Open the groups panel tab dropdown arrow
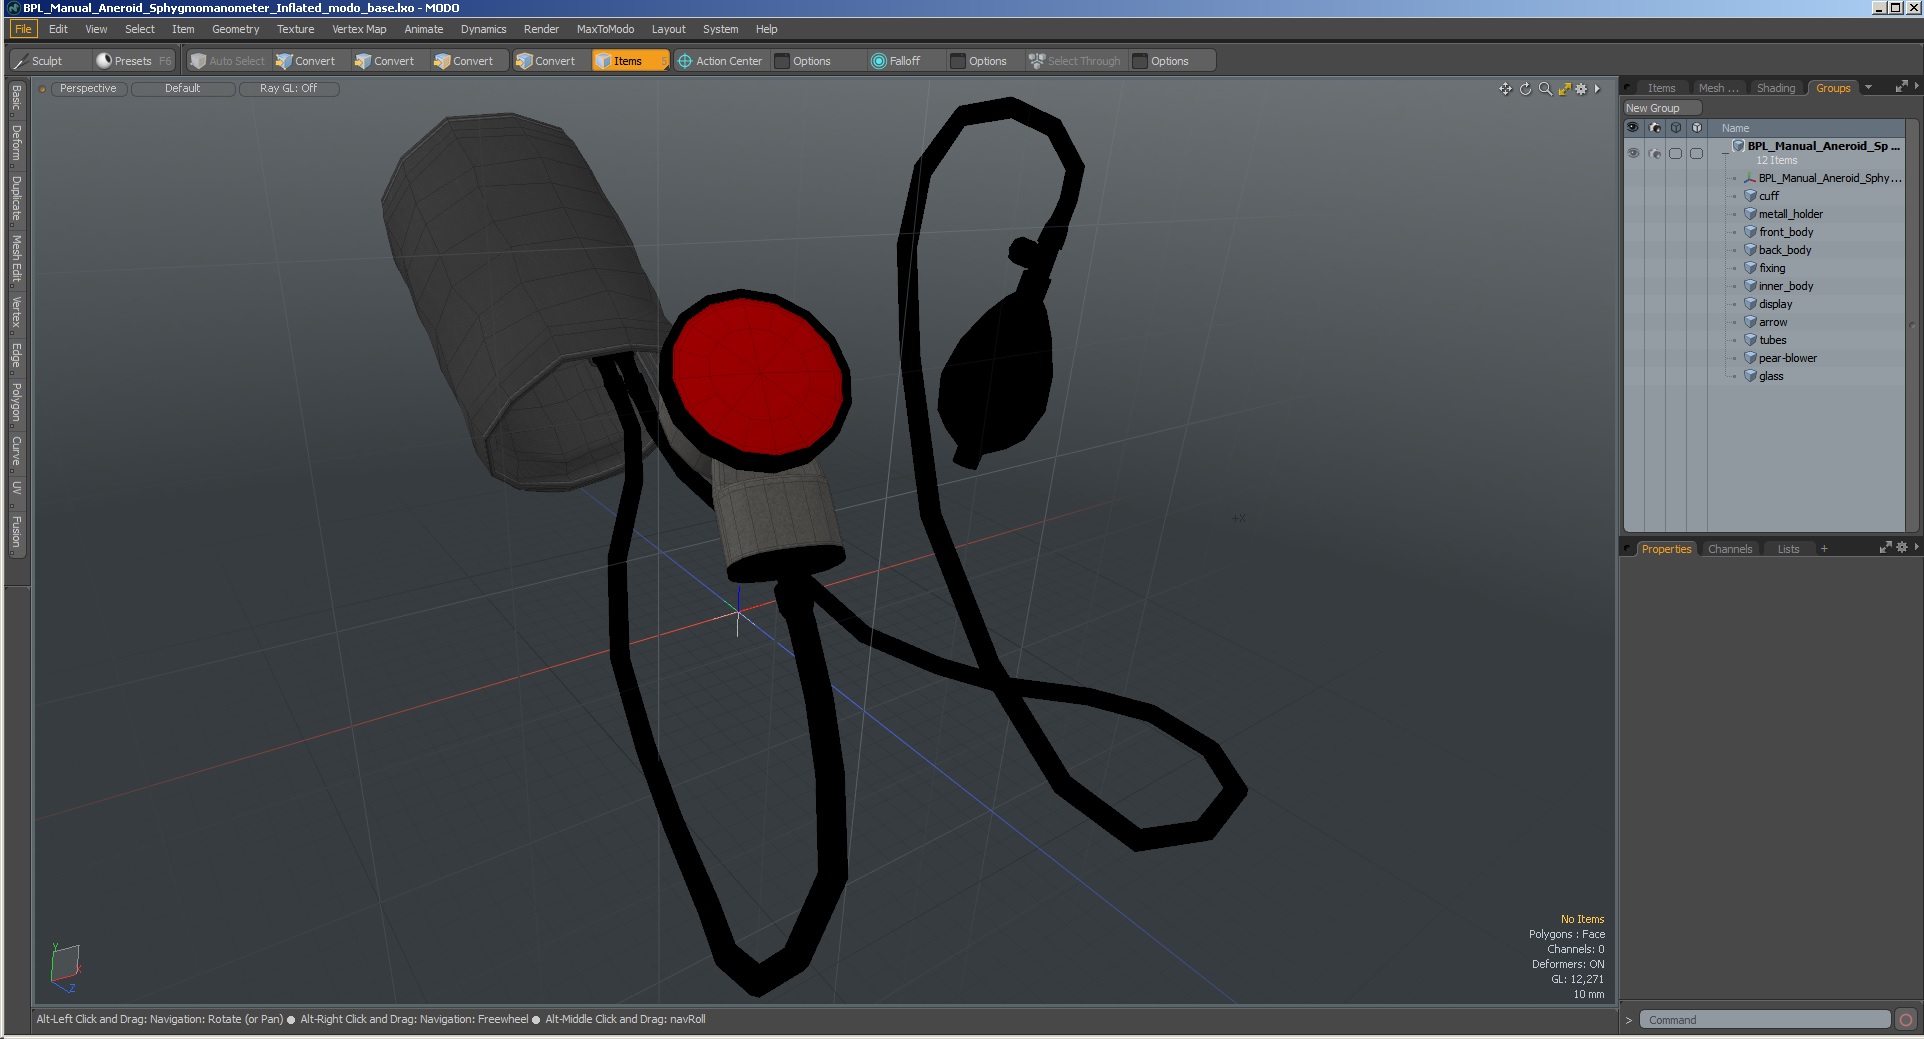The width and height of the screenshot is (1924, 1039). [1868, 87]
